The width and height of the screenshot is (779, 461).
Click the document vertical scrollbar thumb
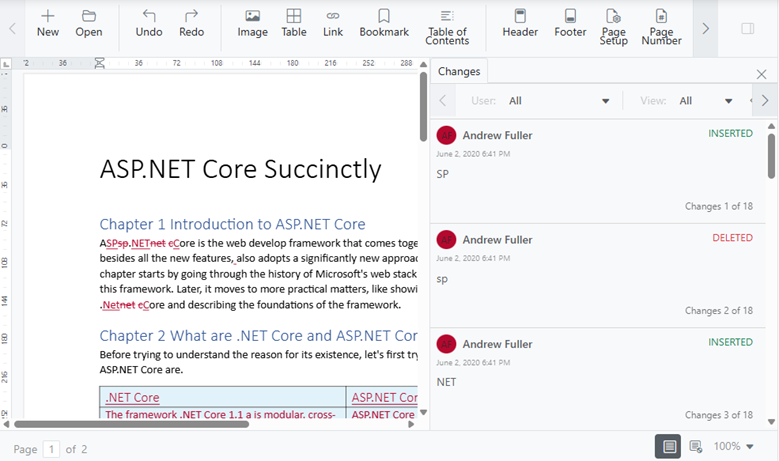pyautogui.click(x=423, y=107)
